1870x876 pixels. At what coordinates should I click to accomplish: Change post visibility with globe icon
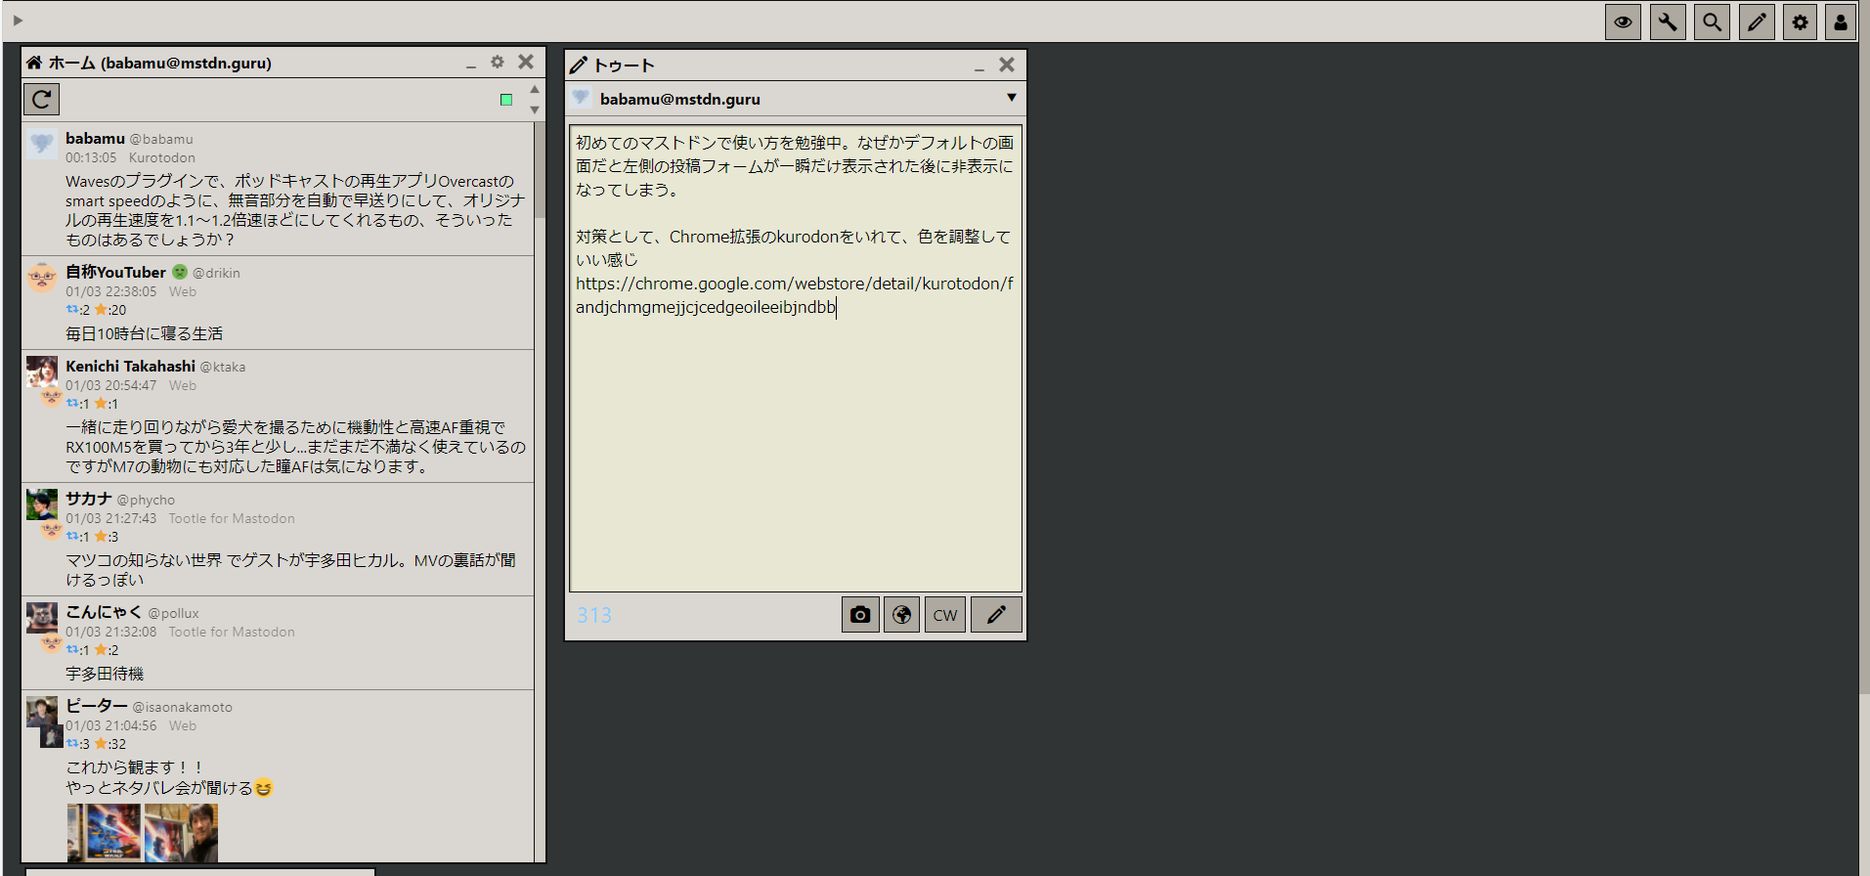tap(901, 615)
